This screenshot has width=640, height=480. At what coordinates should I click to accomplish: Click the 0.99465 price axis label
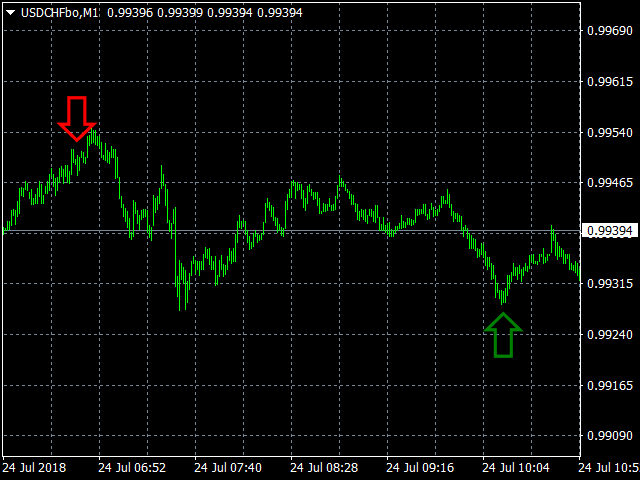[610, 182]
